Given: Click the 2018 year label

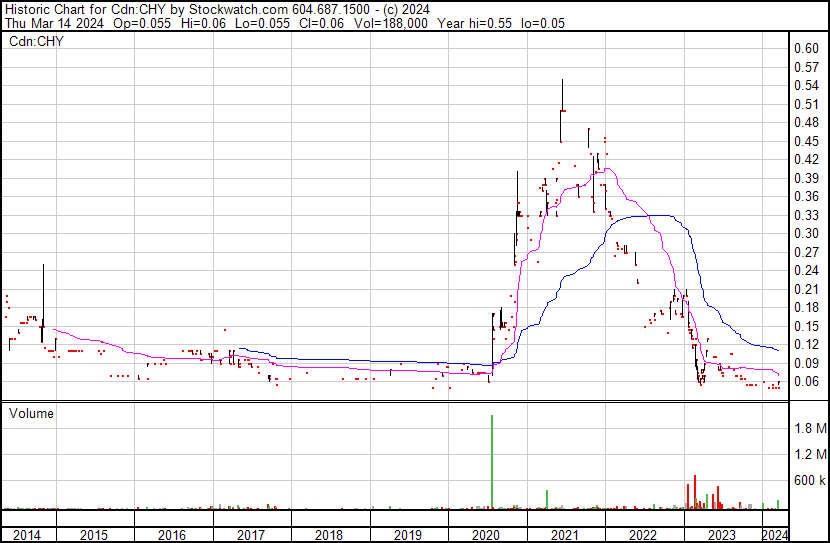Looking at the screenshot, I should (329, 535).
